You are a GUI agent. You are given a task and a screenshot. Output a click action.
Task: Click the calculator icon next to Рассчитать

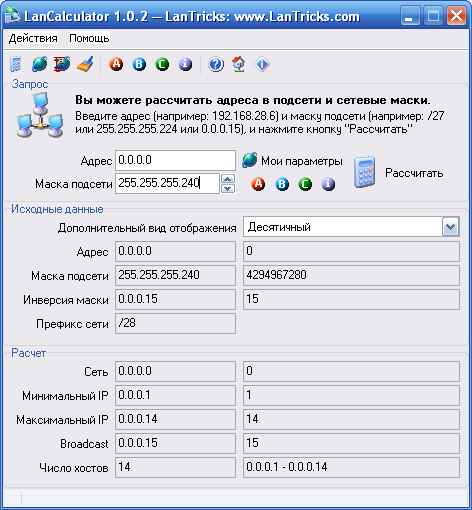point(364,172)
